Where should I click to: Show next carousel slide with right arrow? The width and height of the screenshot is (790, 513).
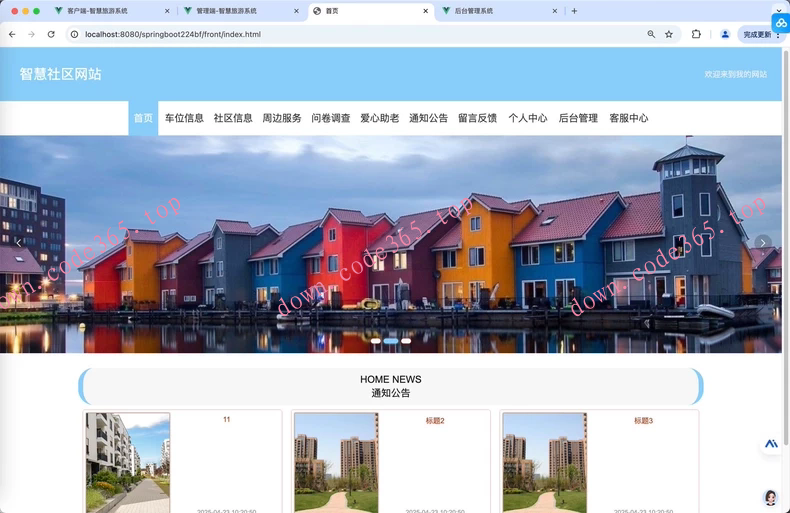click(763, 243)
